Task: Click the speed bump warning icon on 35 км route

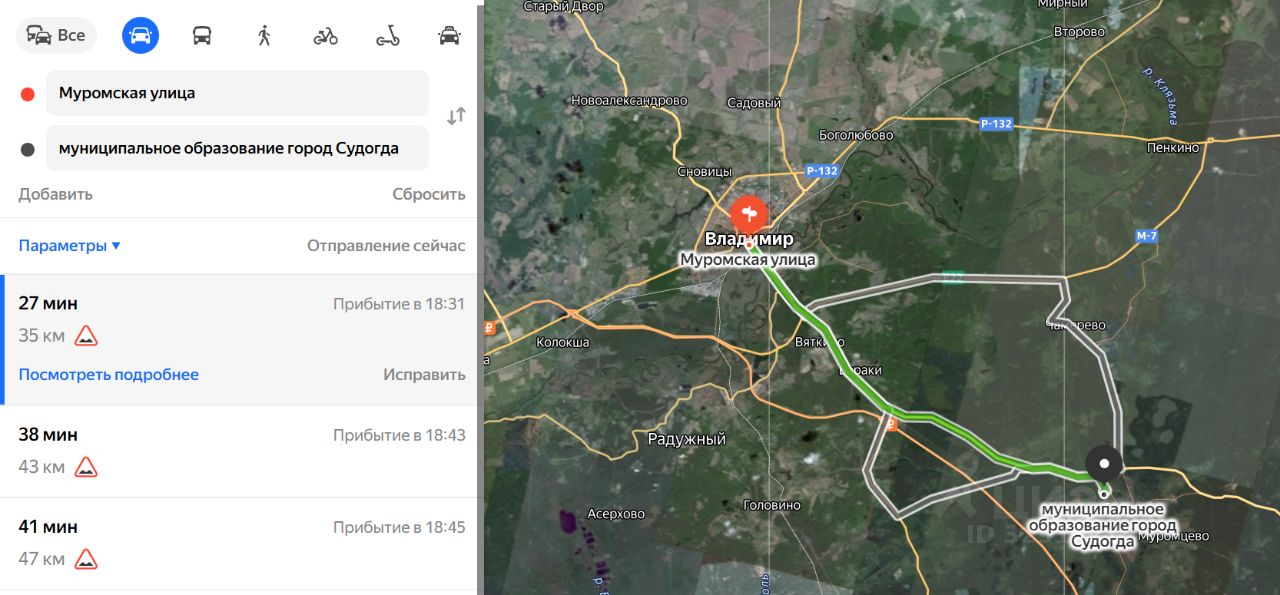Action: pos(86,336)
